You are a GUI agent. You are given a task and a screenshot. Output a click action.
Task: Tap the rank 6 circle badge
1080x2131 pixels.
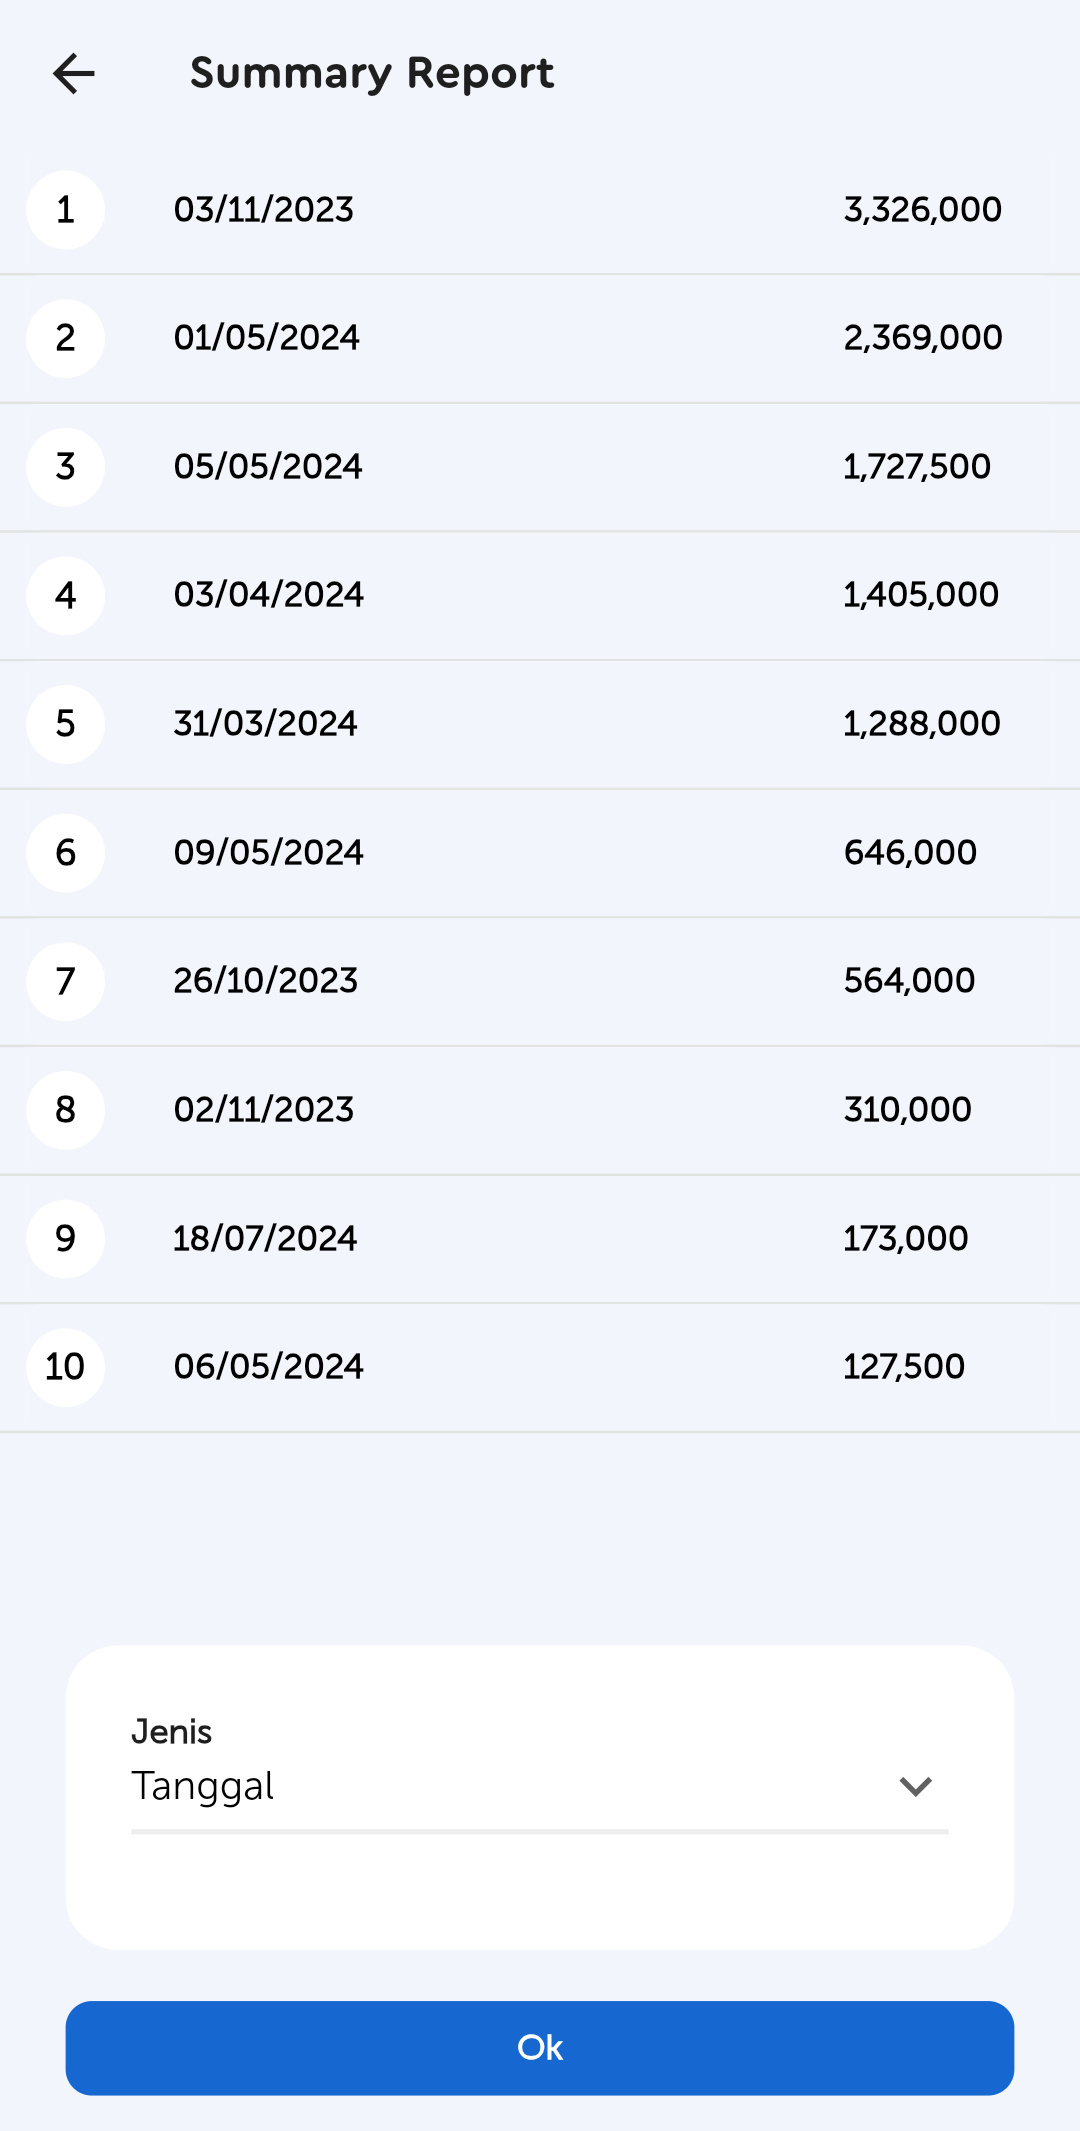(x=66, y=853)
